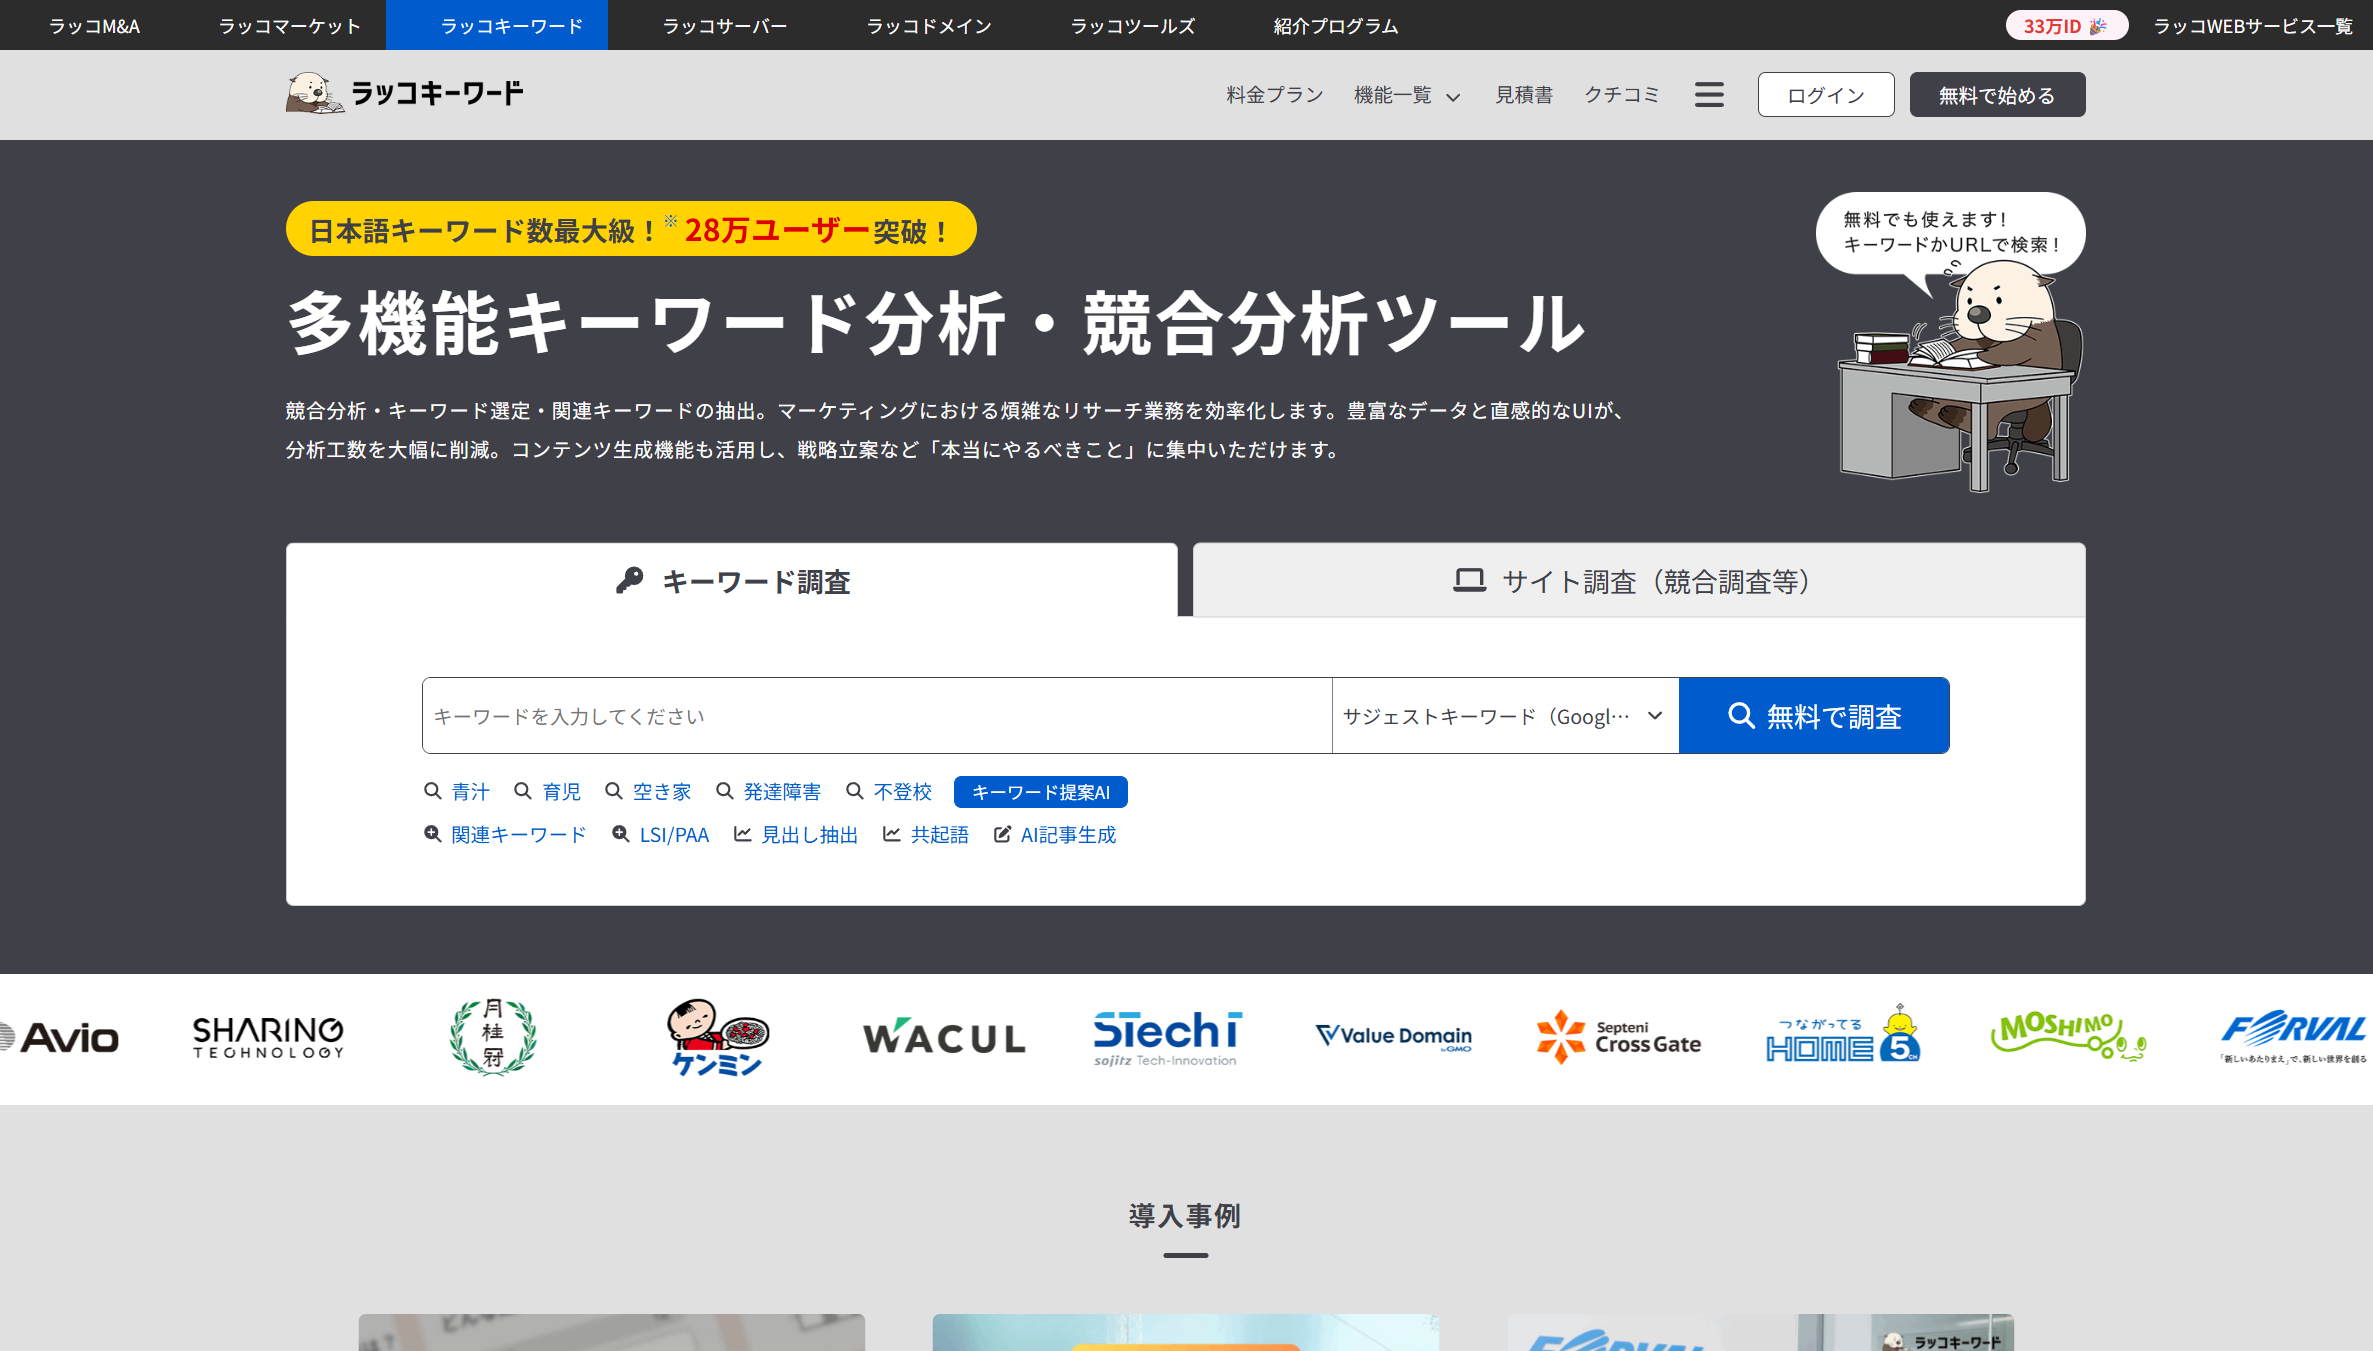Select the magnifier icon beside 不登校
Viewport: 2373px width, 1351px height.
click(854, 791)
